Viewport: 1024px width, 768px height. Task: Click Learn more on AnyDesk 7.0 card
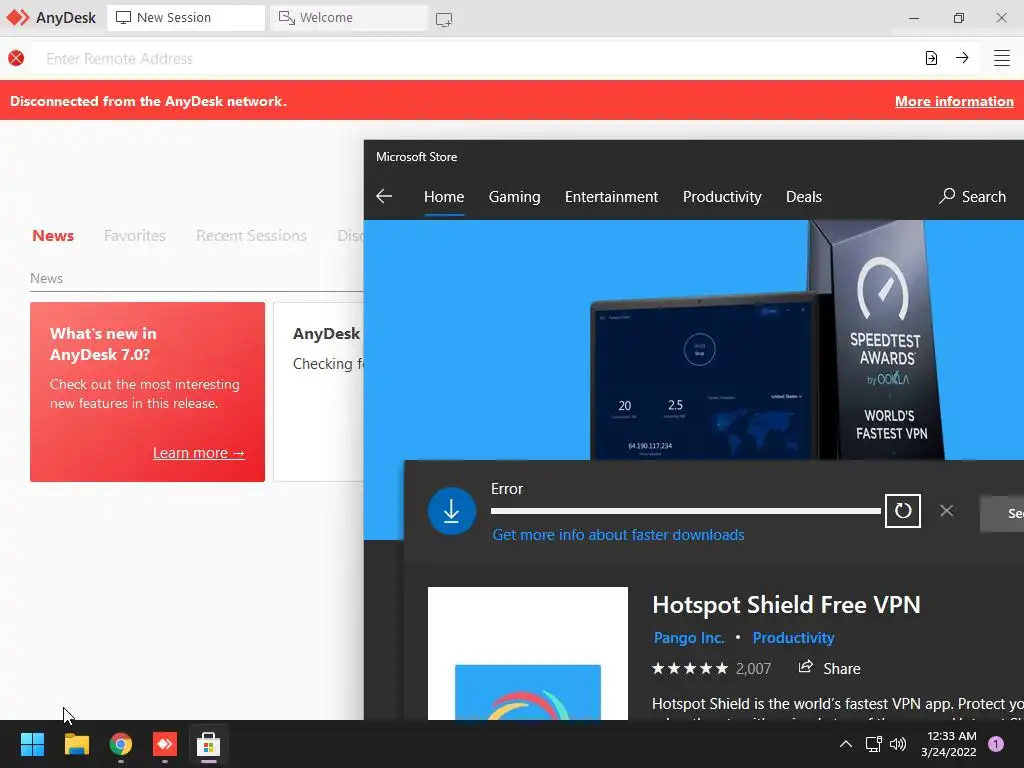coord(199,453)
